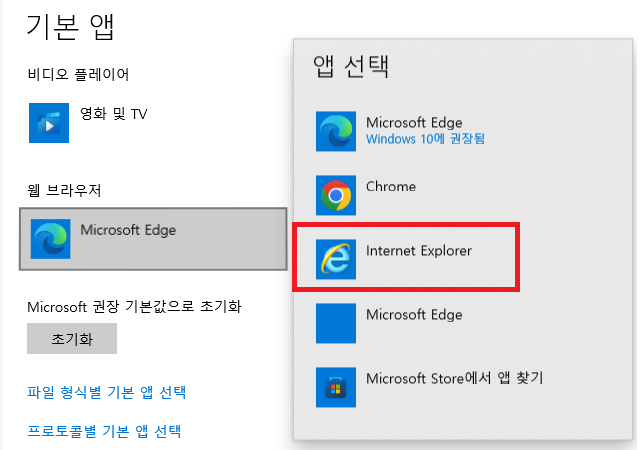The height and width of the screenshot is (450, 643).
Task: Open 파일 형식별 기본 앱 선택 link
Action: click(x=107, y=392)
